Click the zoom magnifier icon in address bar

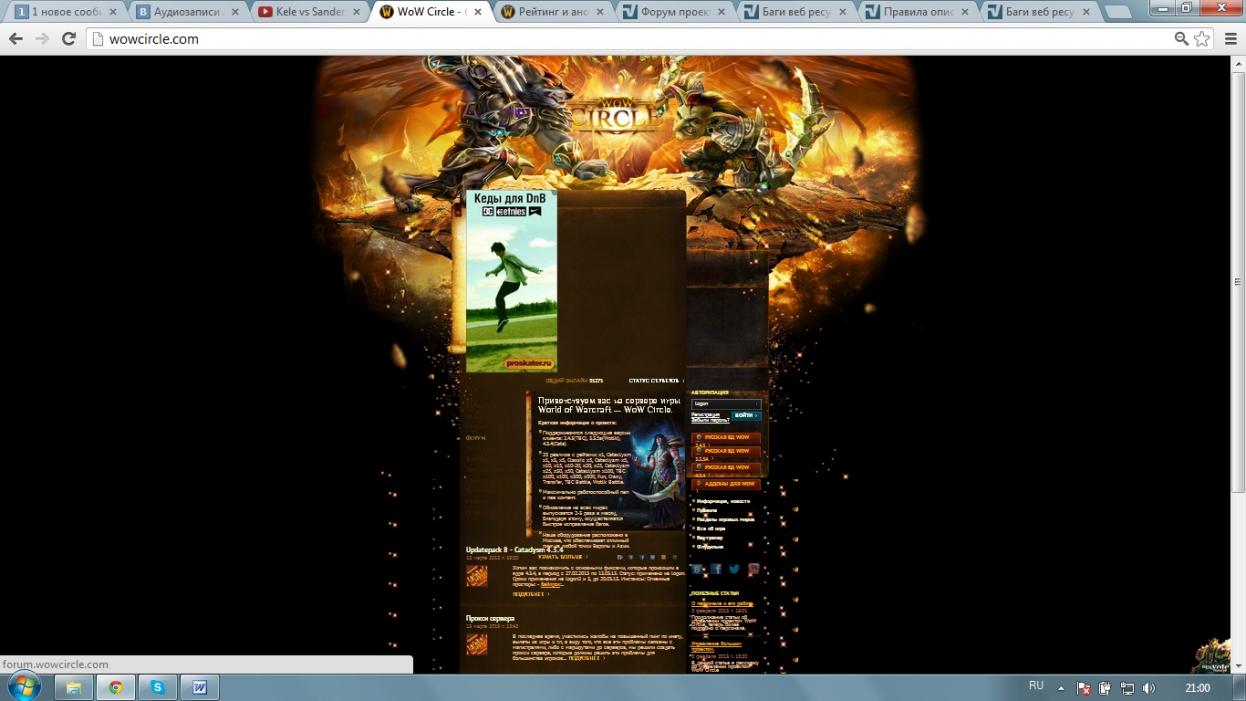point(1181,39)
